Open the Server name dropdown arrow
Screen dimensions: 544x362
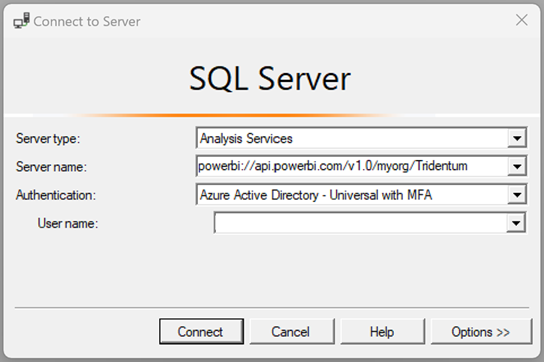tap(517, 166)
